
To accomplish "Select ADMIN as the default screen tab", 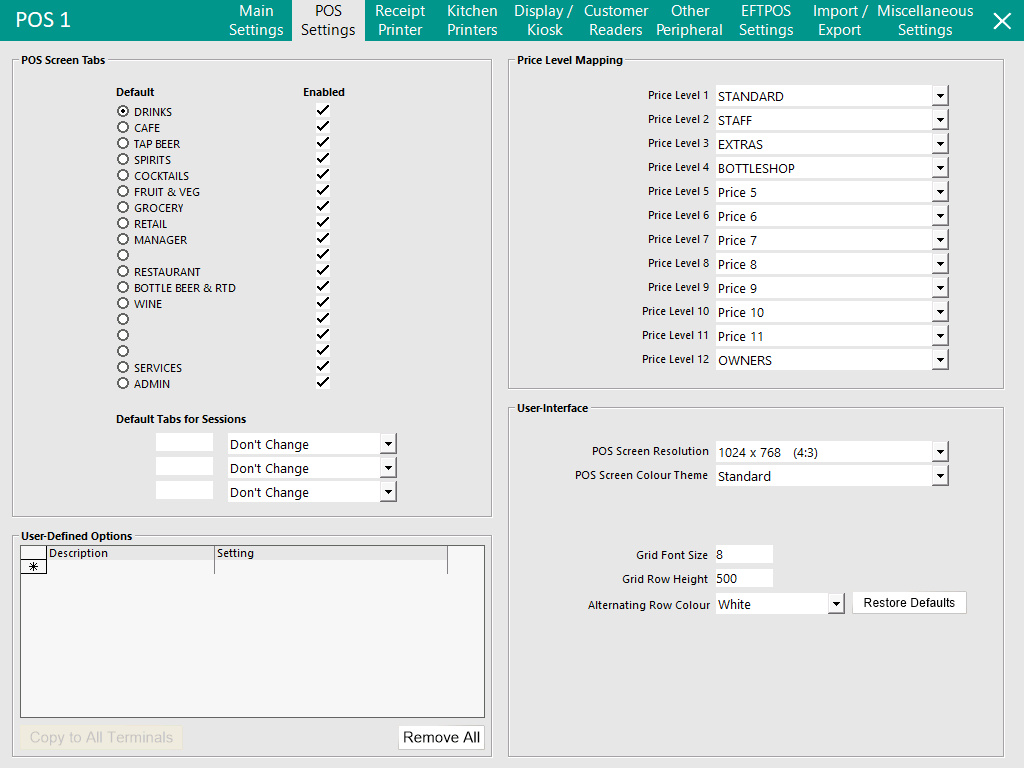I will click(x=121, y=383).
